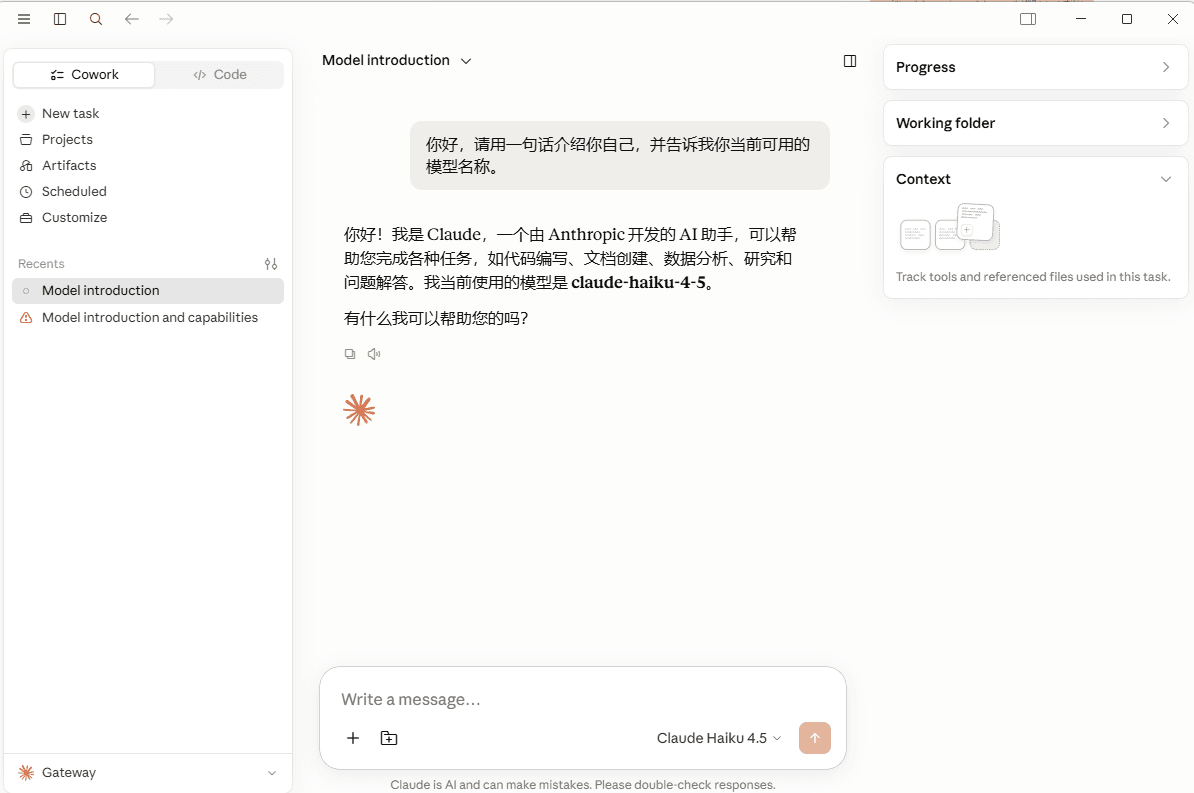Toggle the right panel icon in title bar

coord(1028,19)
